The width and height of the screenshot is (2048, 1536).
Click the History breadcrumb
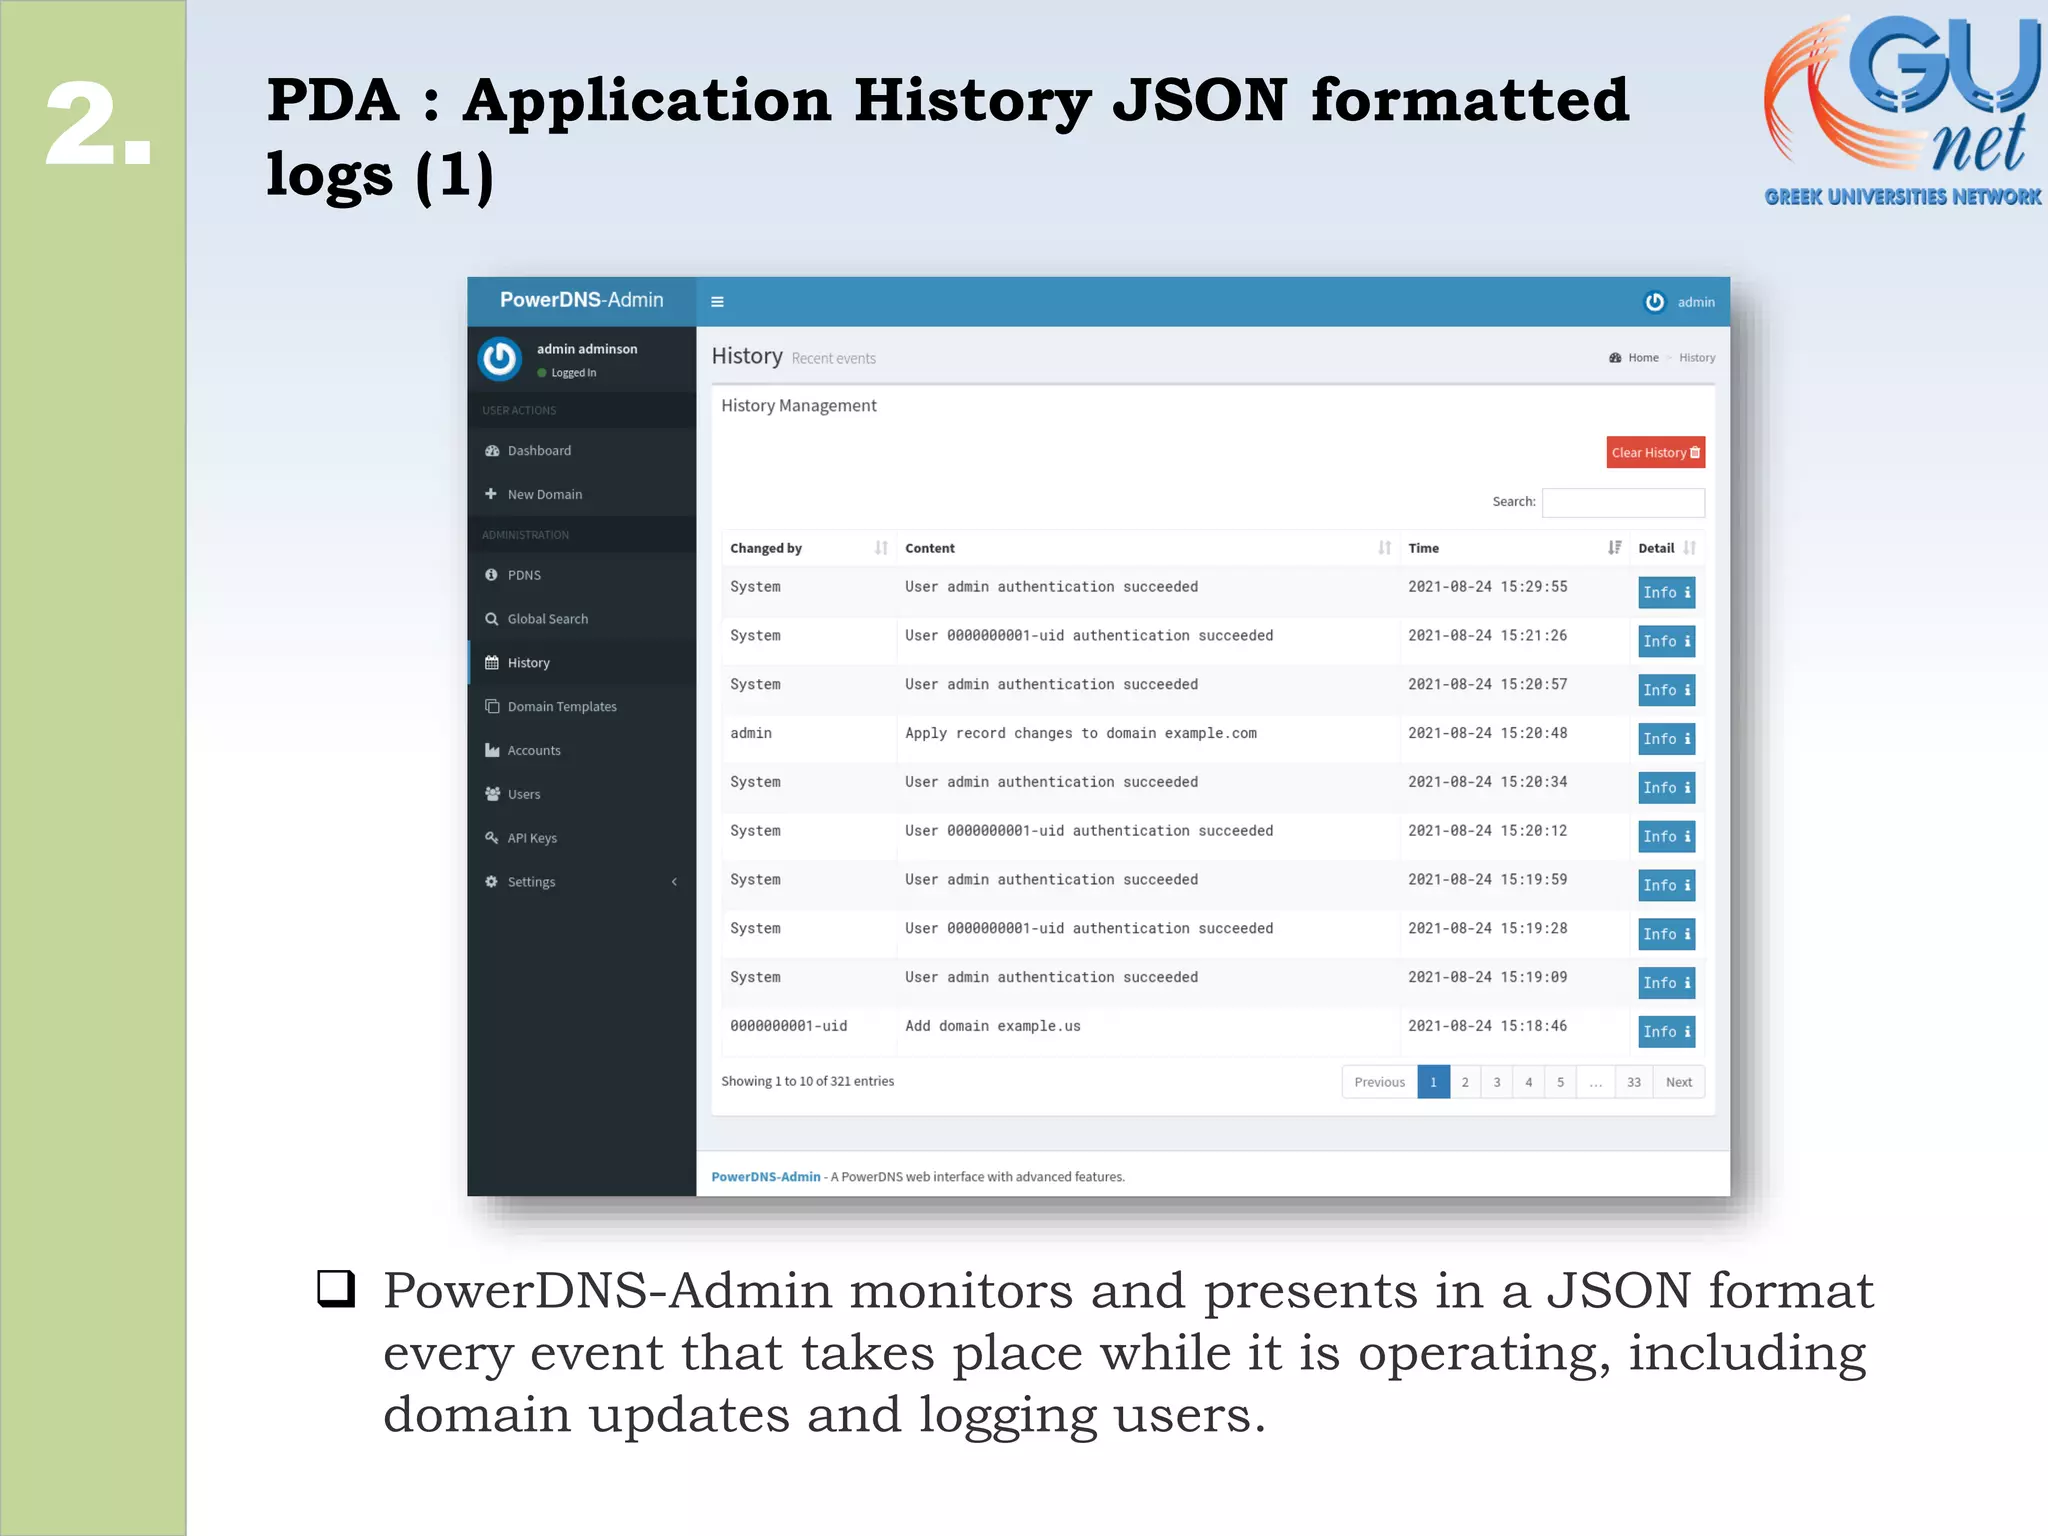click(x=1697, y=358)
